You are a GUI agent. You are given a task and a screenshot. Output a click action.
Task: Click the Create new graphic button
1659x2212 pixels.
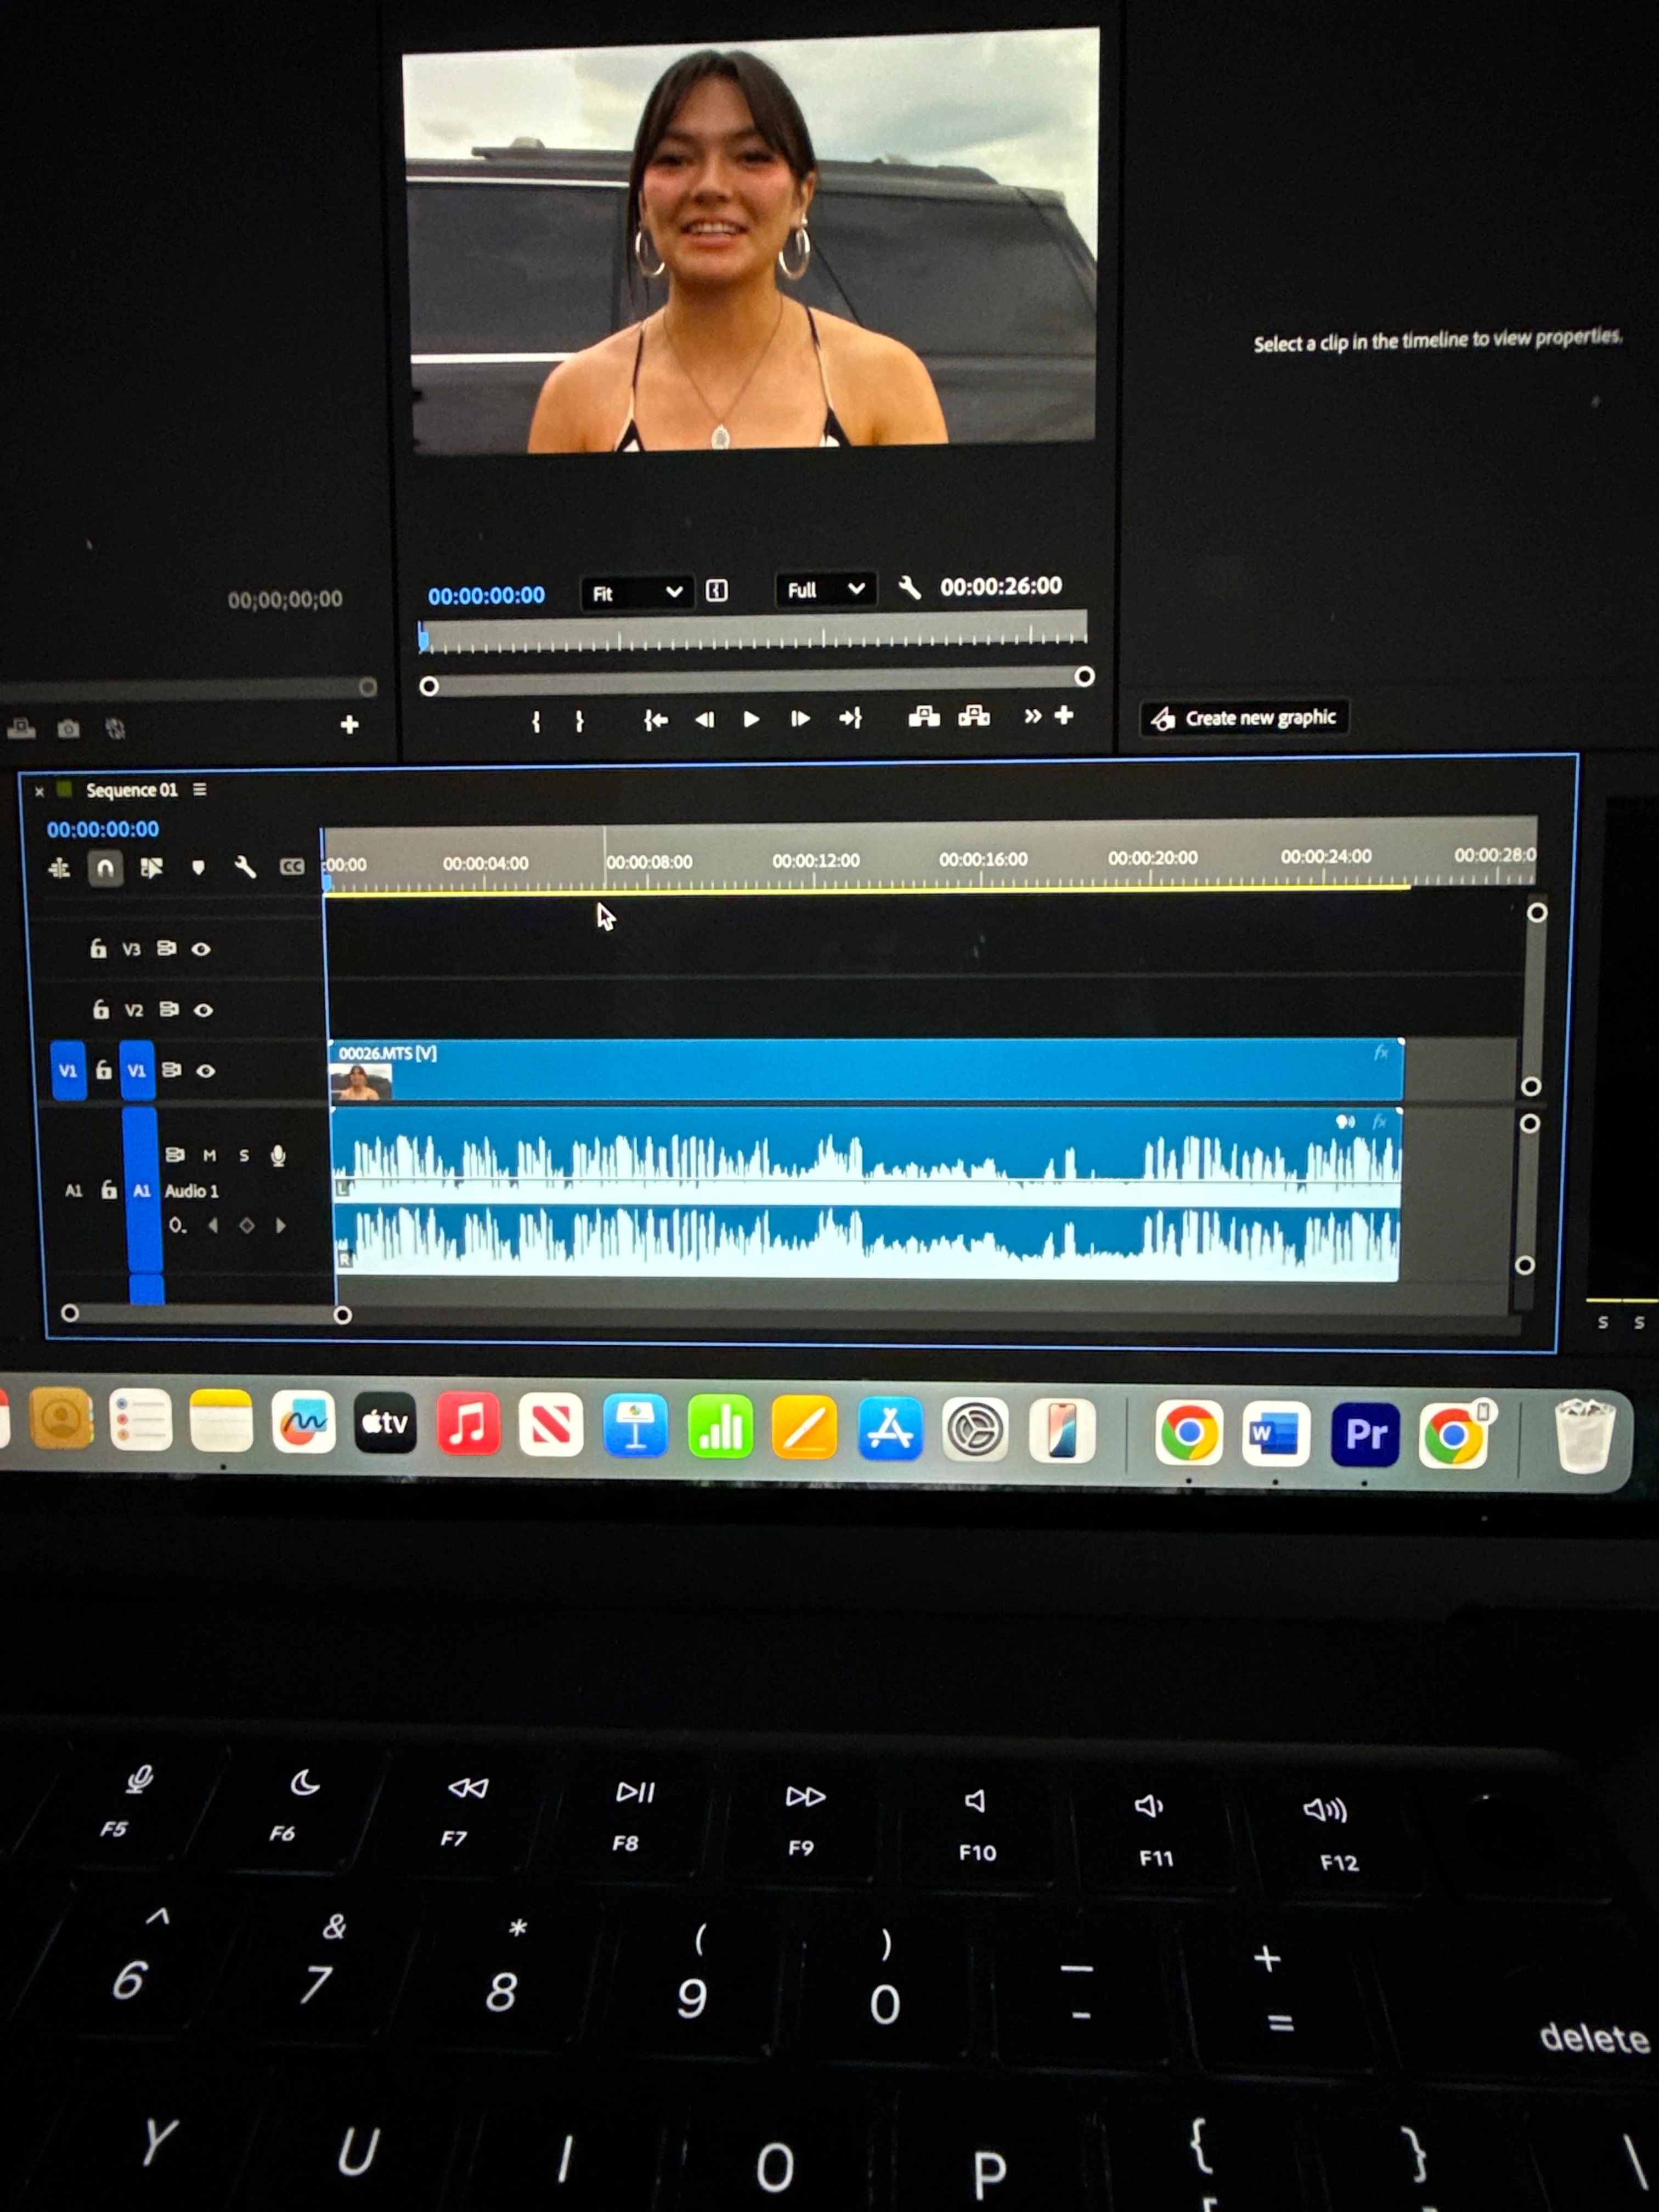[1245, 718]
